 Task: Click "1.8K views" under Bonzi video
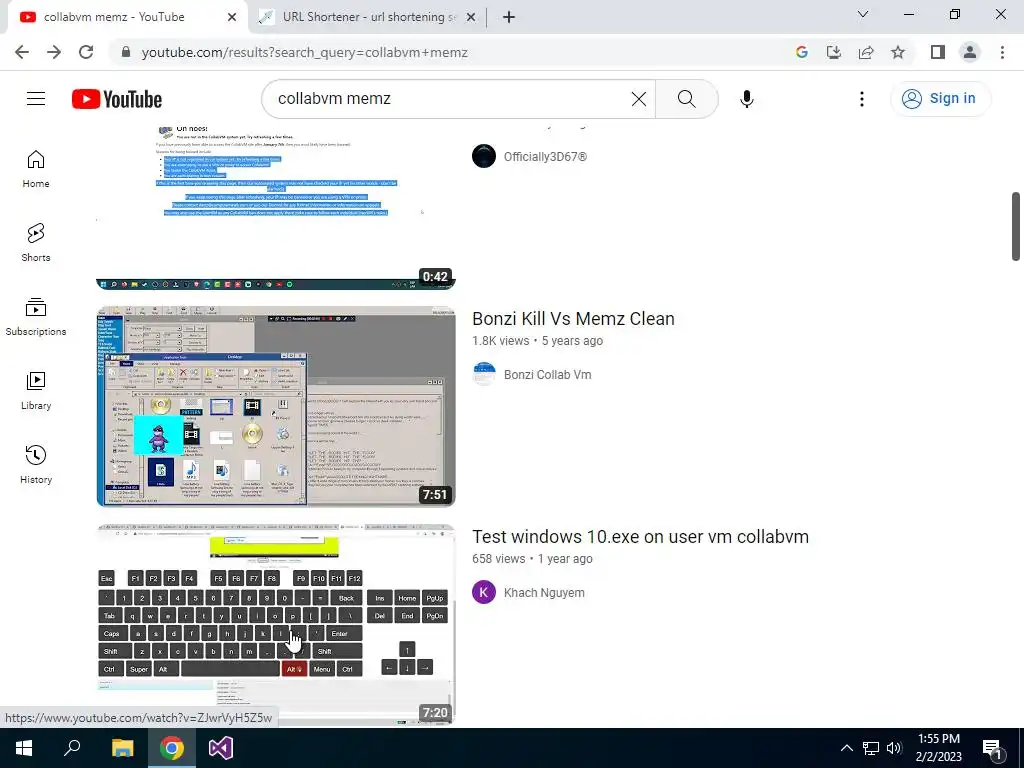pos(501,341)
